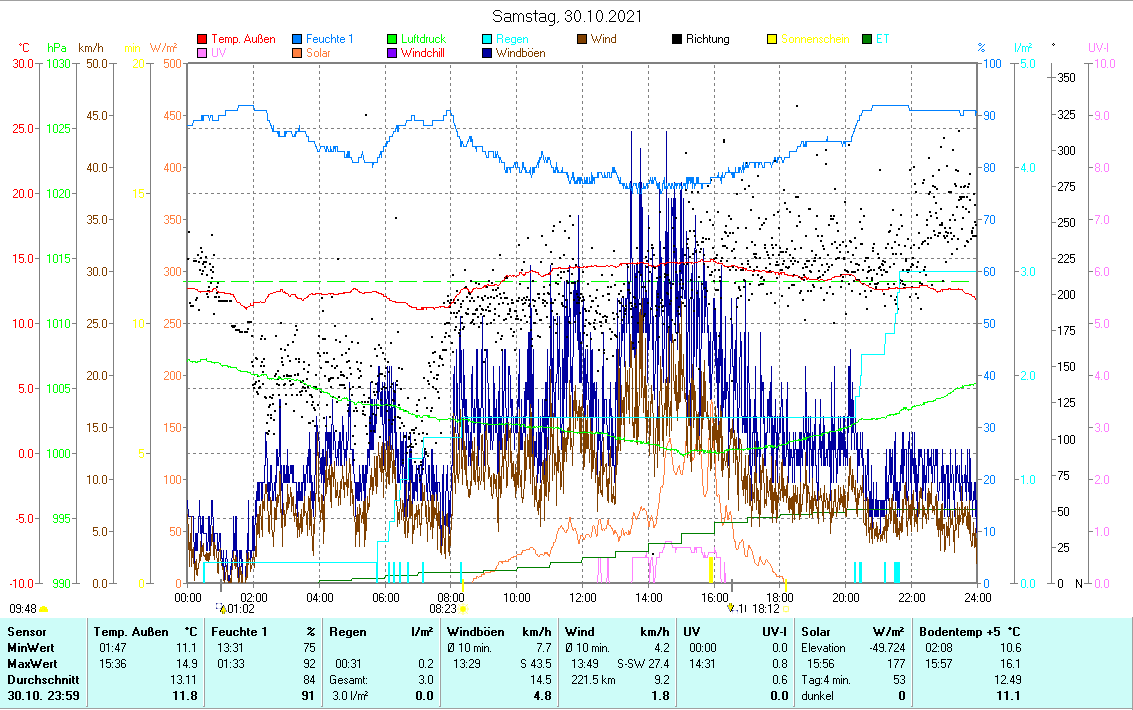Click the blue Feuchte 1 legend square
Viewport: 1133px width, 710px height.
[x=297, y=40]
